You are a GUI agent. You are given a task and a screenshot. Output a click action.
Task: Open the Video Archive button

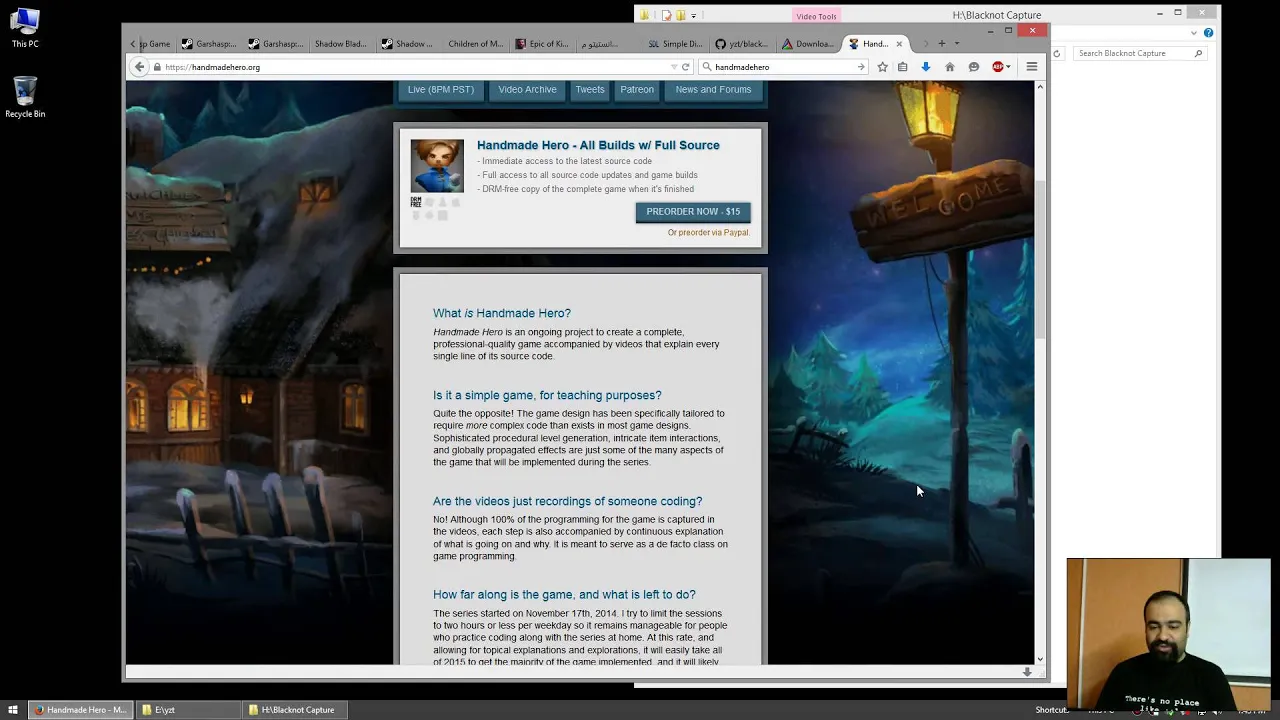click(527, 89)
